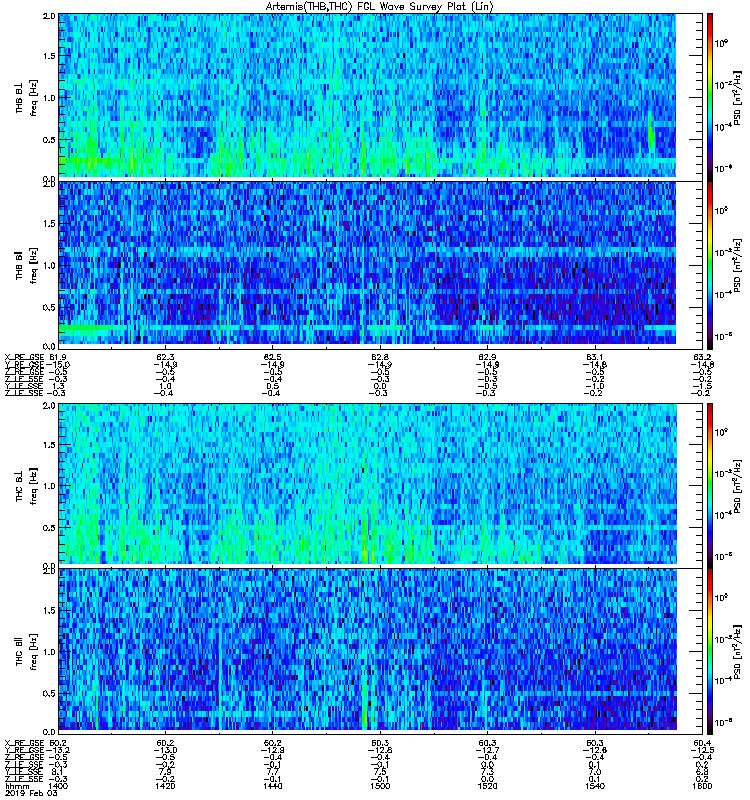This screenshot has width=750, height=800.
Task: Click the THC Y_RE_GSE value '-12.9'
Action: pos(273,750)
